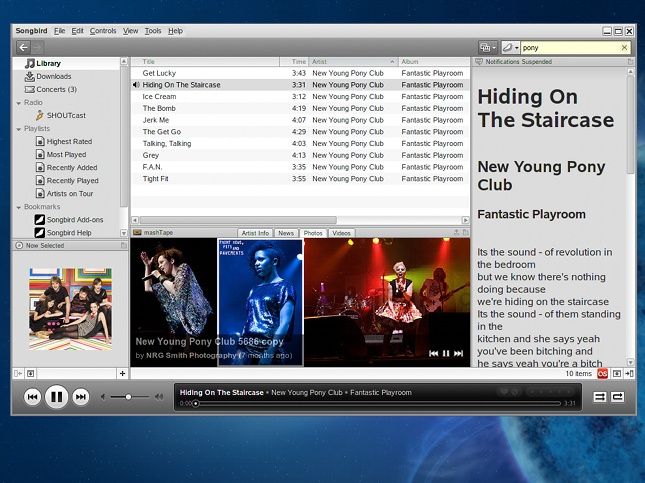Open the Highest Rated playlist

click(64, 142)
